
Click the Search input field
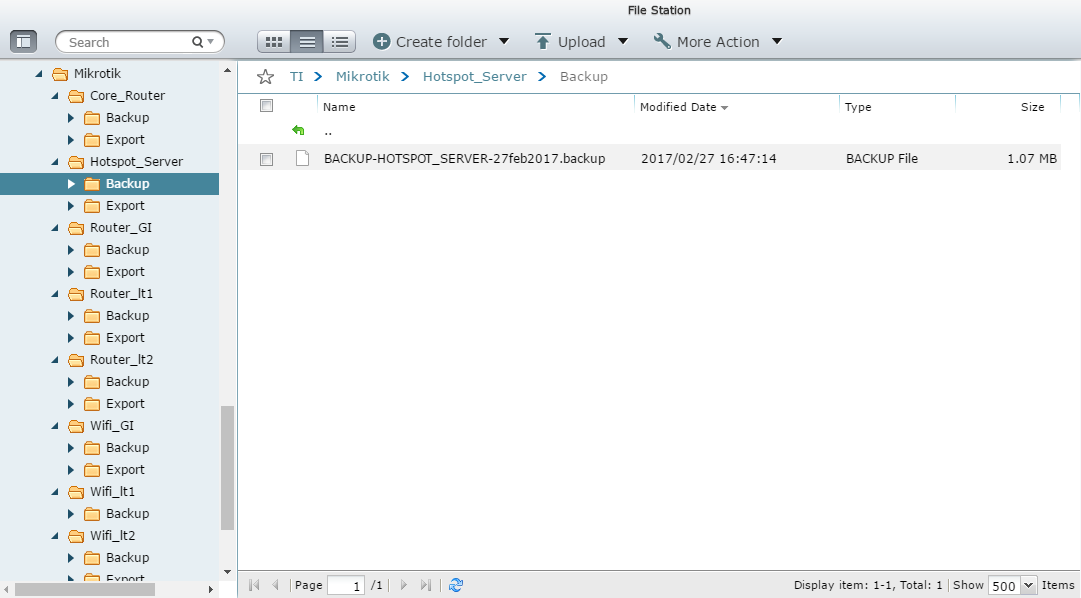pyautogui.click(x=125, y=42)
